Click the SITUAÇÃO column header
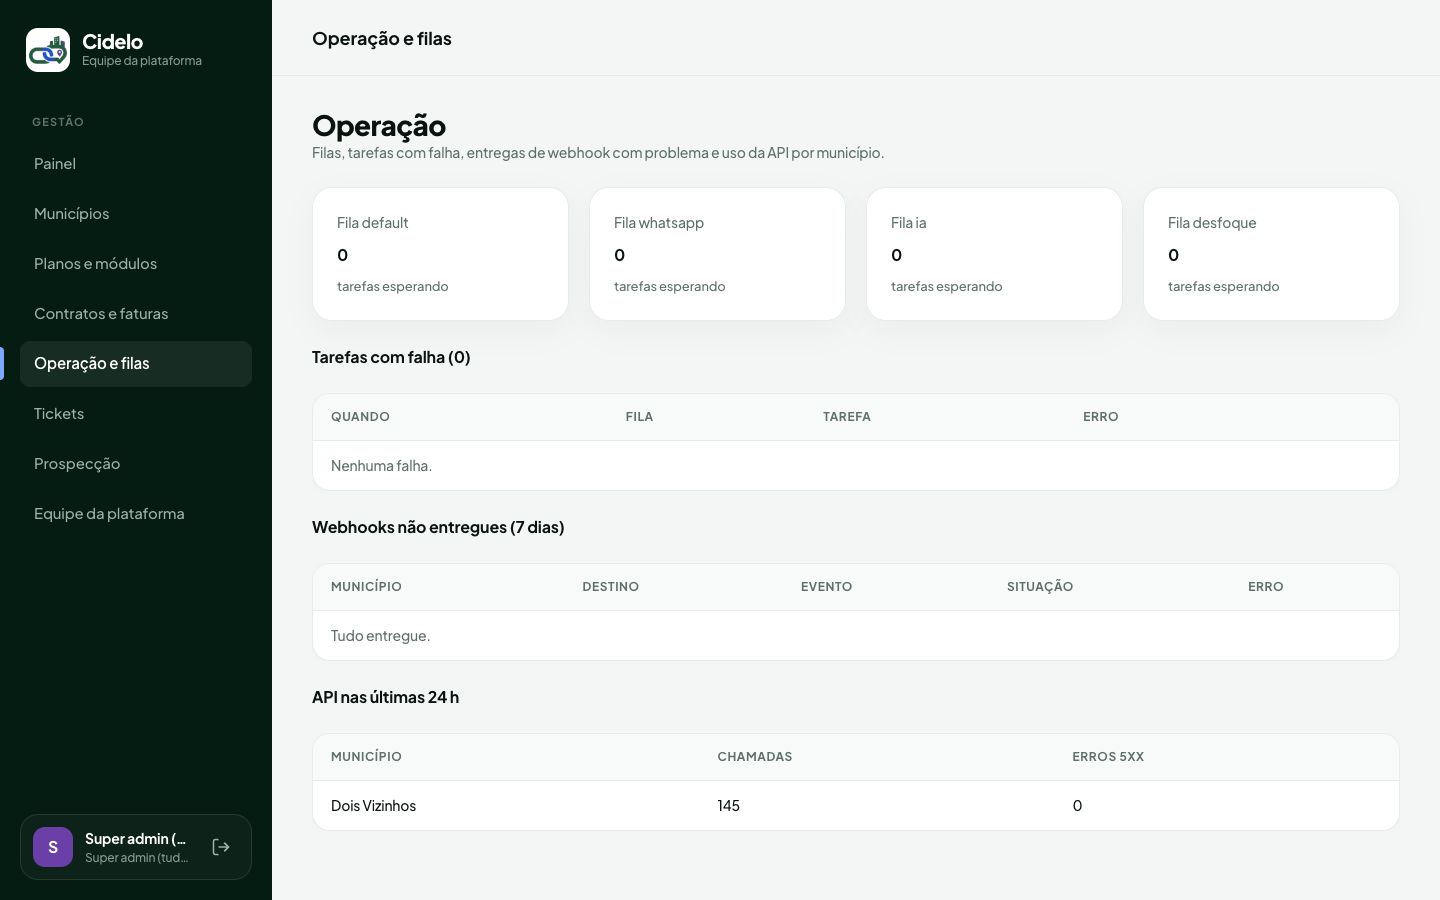1440x900 pixels. point(1040,587)
